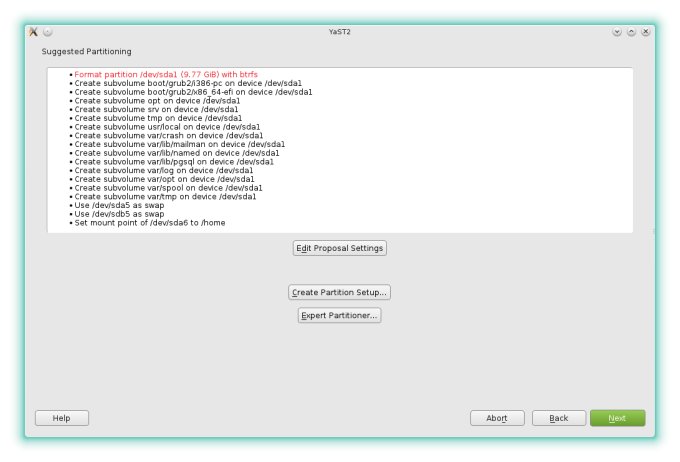The width and height of the screenshot is (680, 462).
Task: Select 'Create subvolume opt' line
Action: coord(157,101)
